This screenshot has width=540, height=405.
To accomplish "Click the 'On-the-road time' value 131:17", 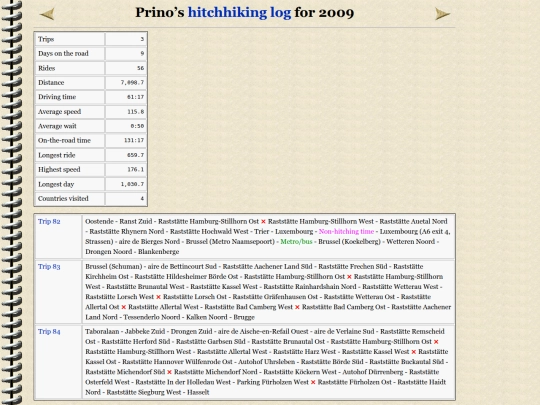I will coord(134,141).
